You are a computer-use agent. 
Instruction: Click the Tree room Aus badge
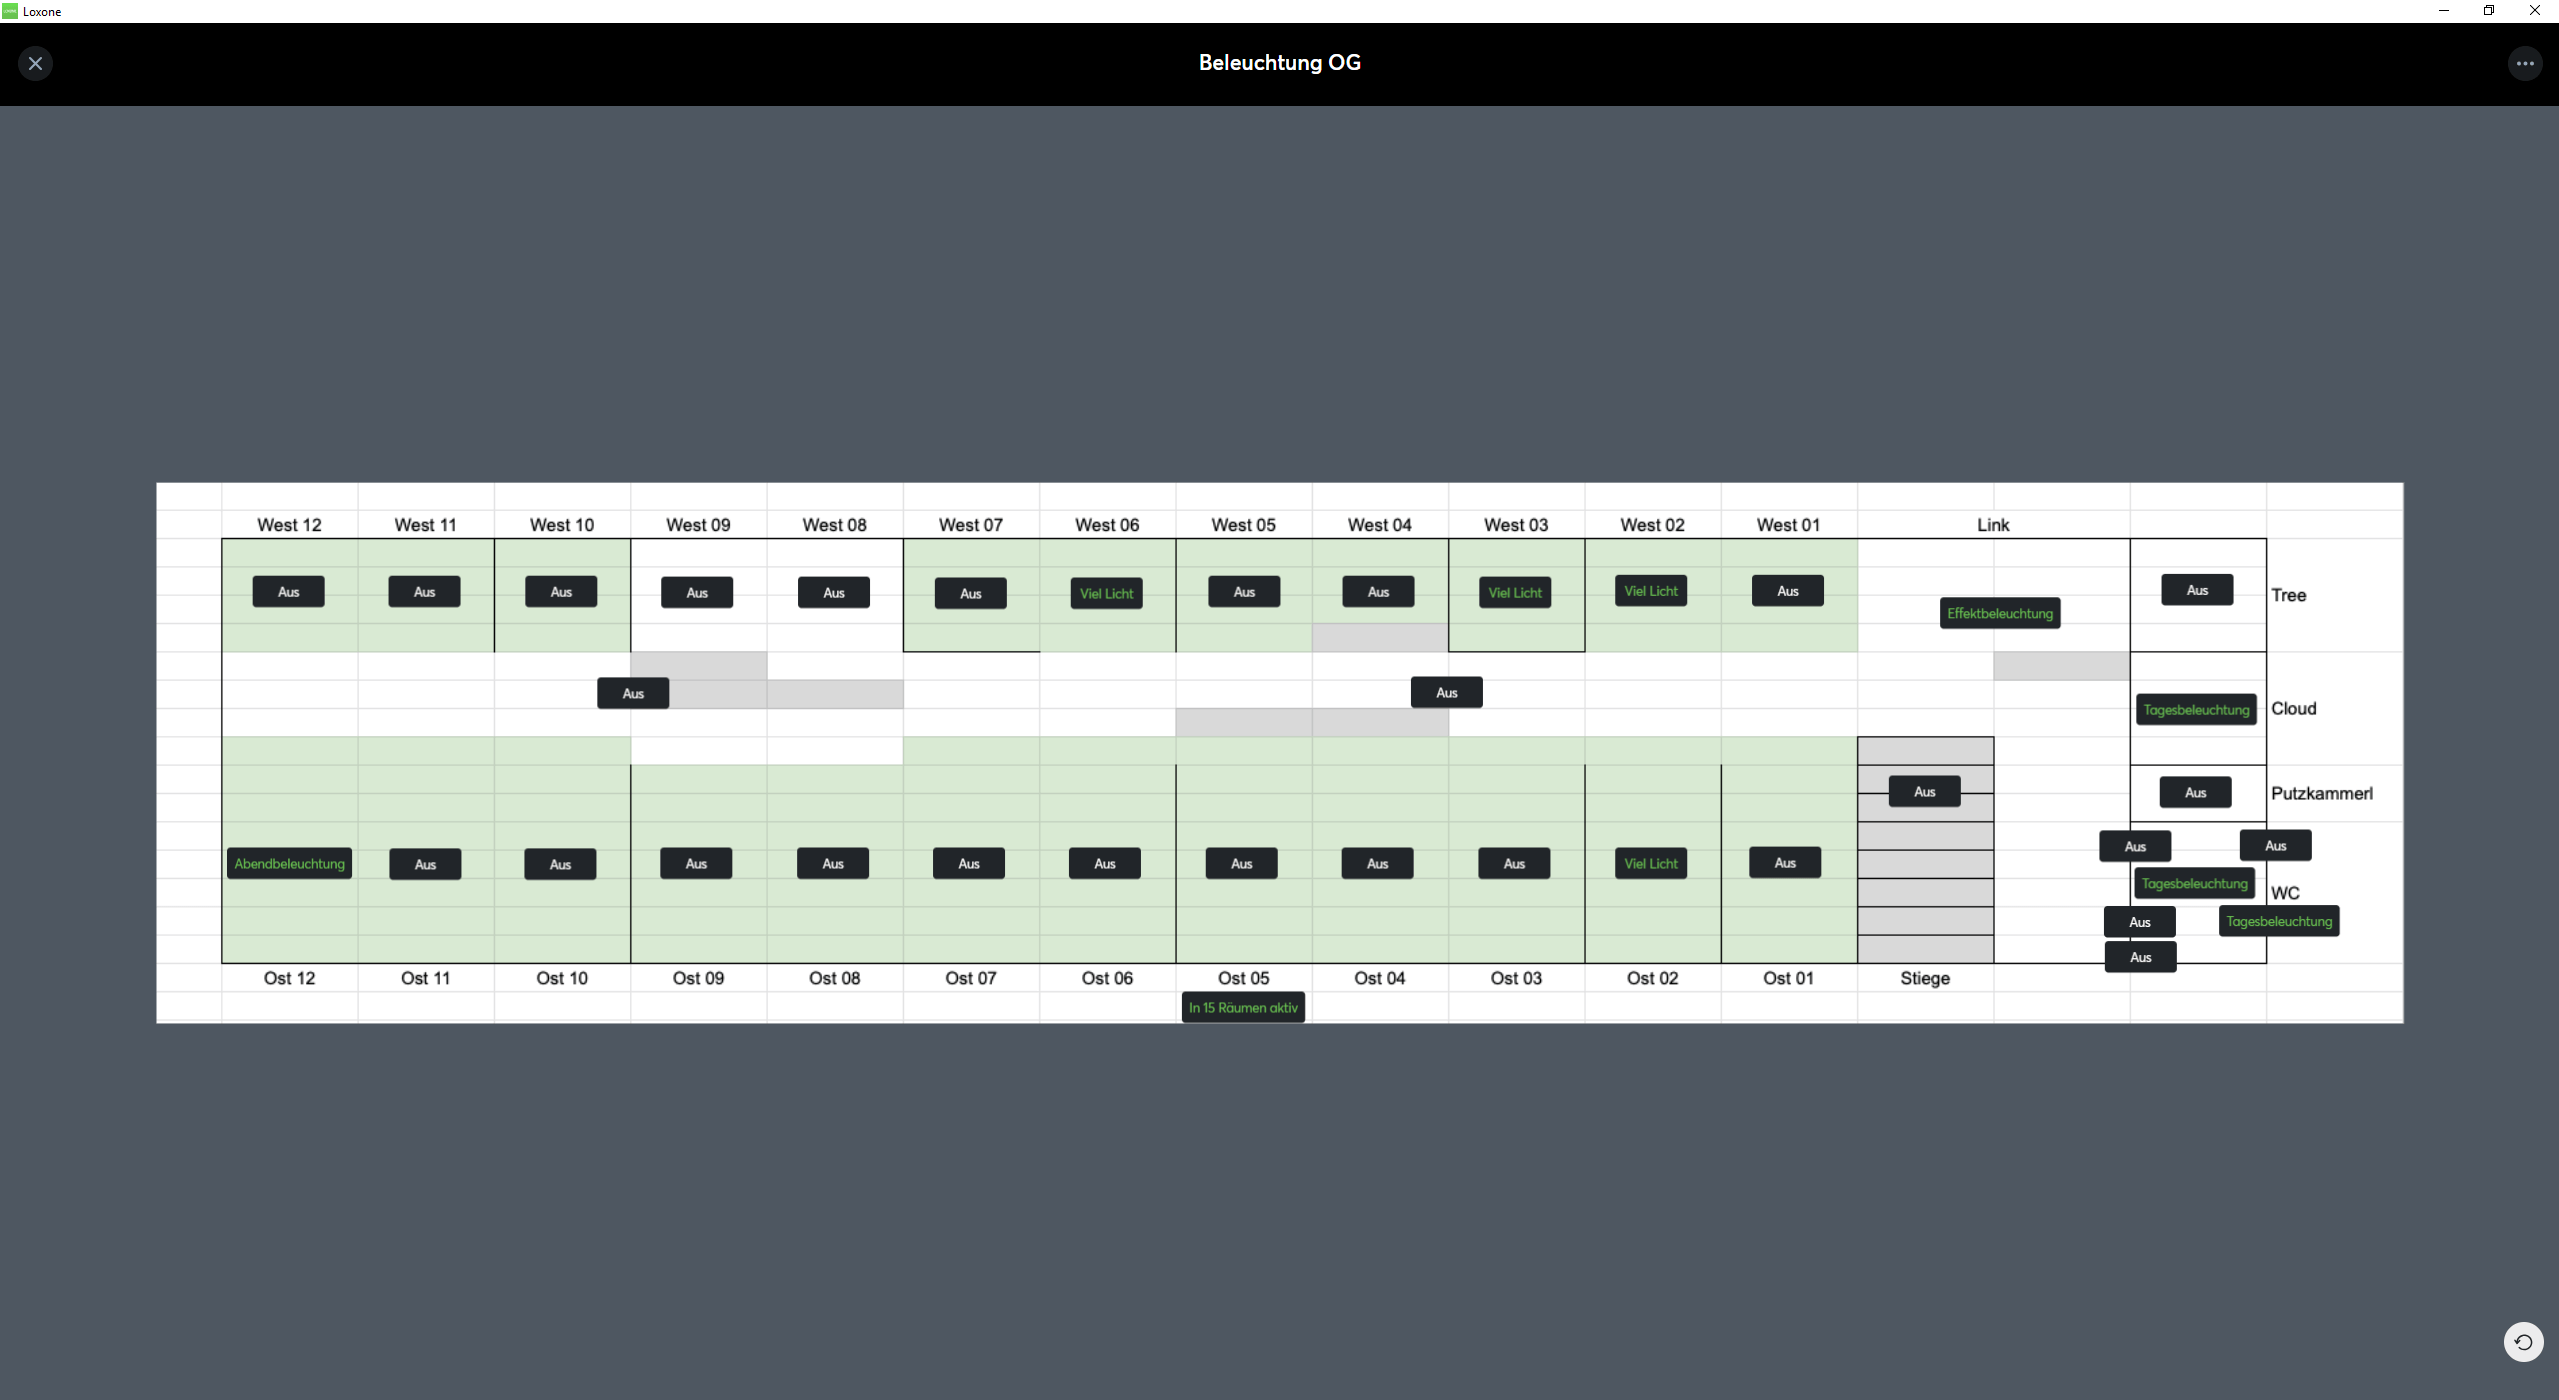coord(2196,591)
